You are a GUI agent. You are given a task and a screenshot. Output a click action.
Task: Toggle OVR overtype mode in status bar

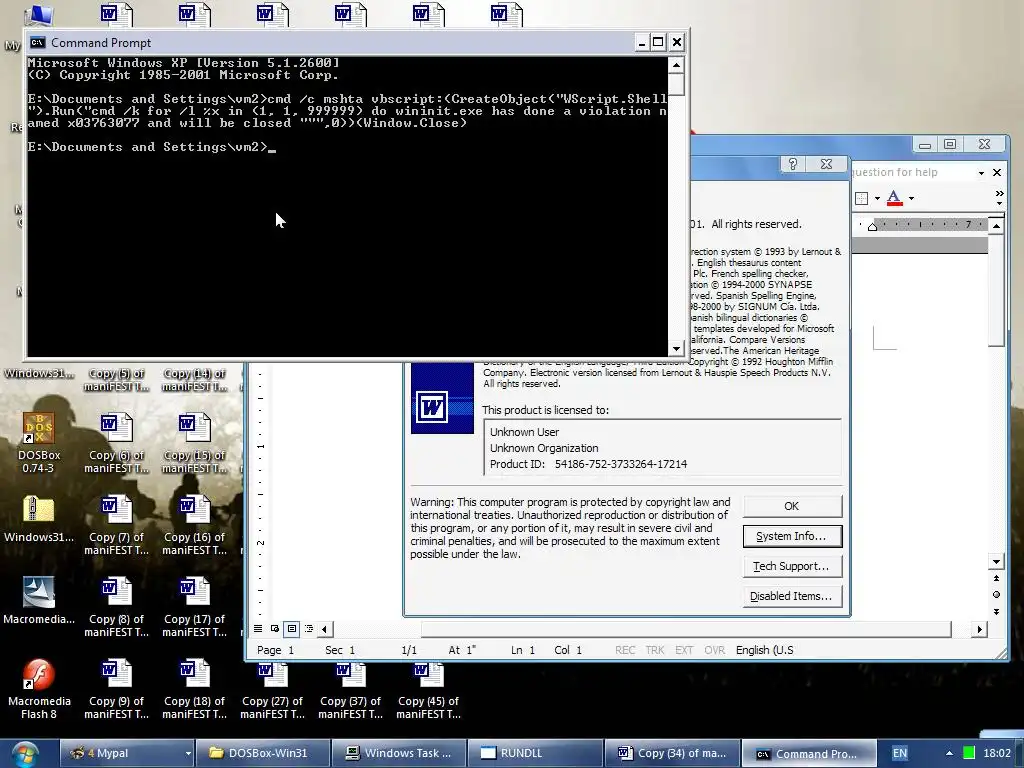tap(714, 650)
